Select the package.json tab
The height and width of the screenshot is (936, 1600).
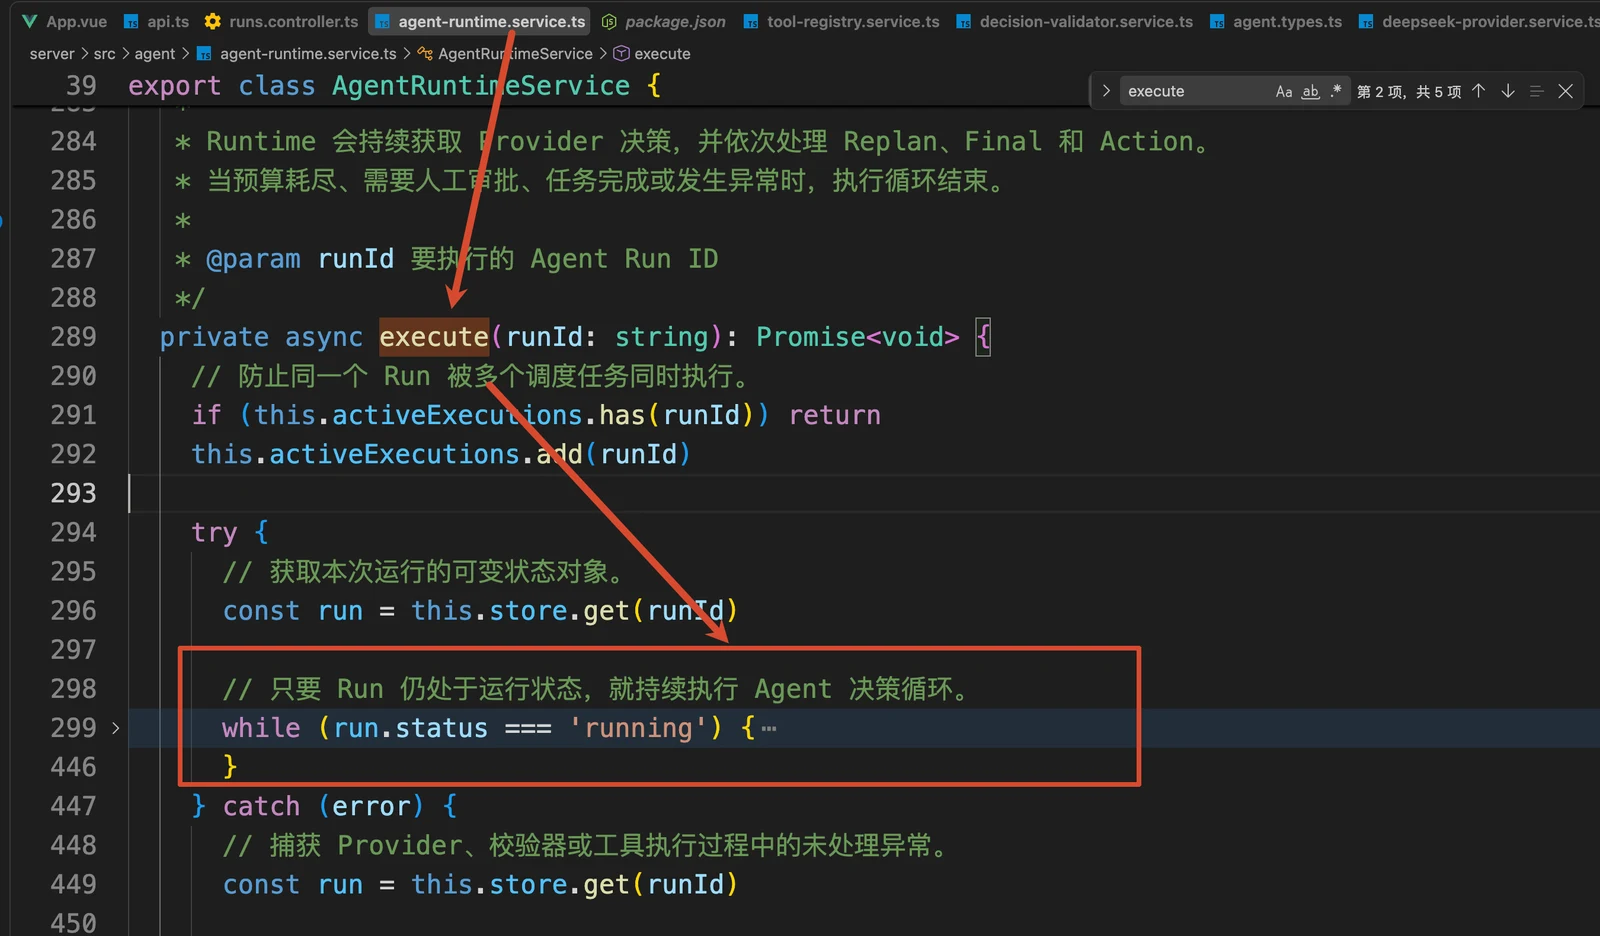coord(665,21)
